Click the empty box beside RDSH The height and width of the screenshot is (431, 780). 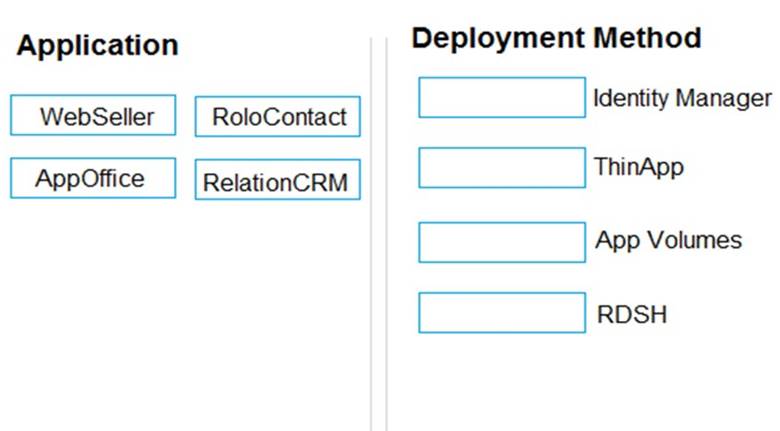point(501,313)
